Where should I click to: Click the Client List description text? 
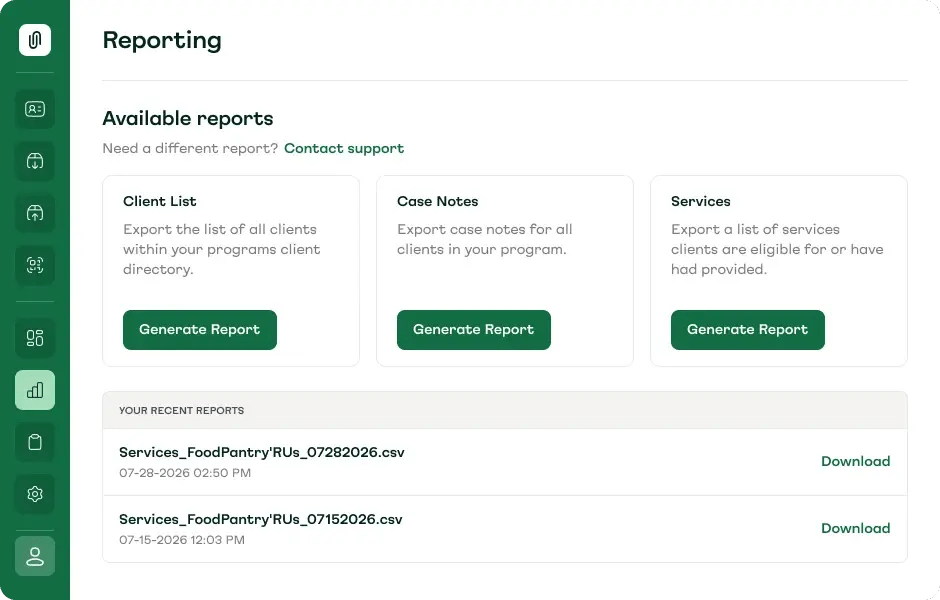point(221,249)
